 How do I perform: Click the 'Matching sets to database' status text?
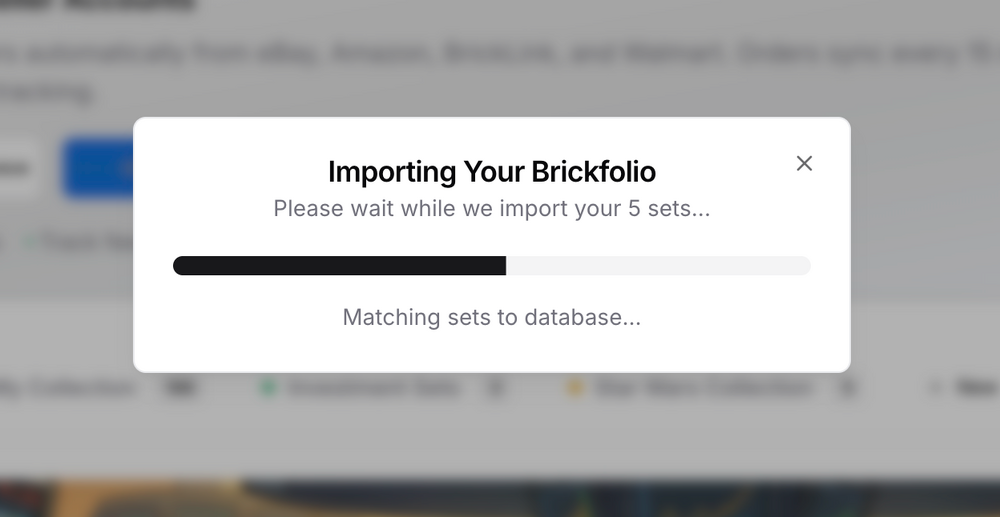coord(492,318)
